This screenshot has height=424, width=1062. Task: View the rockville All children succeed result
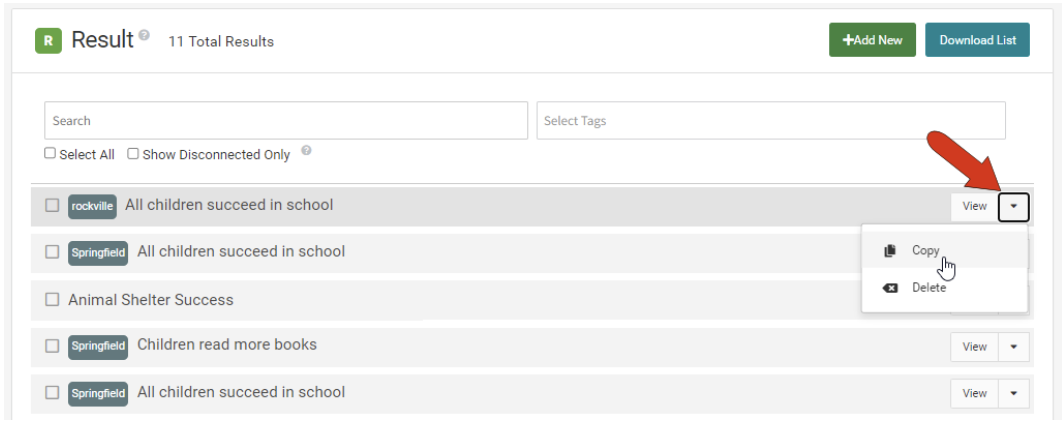974,206
